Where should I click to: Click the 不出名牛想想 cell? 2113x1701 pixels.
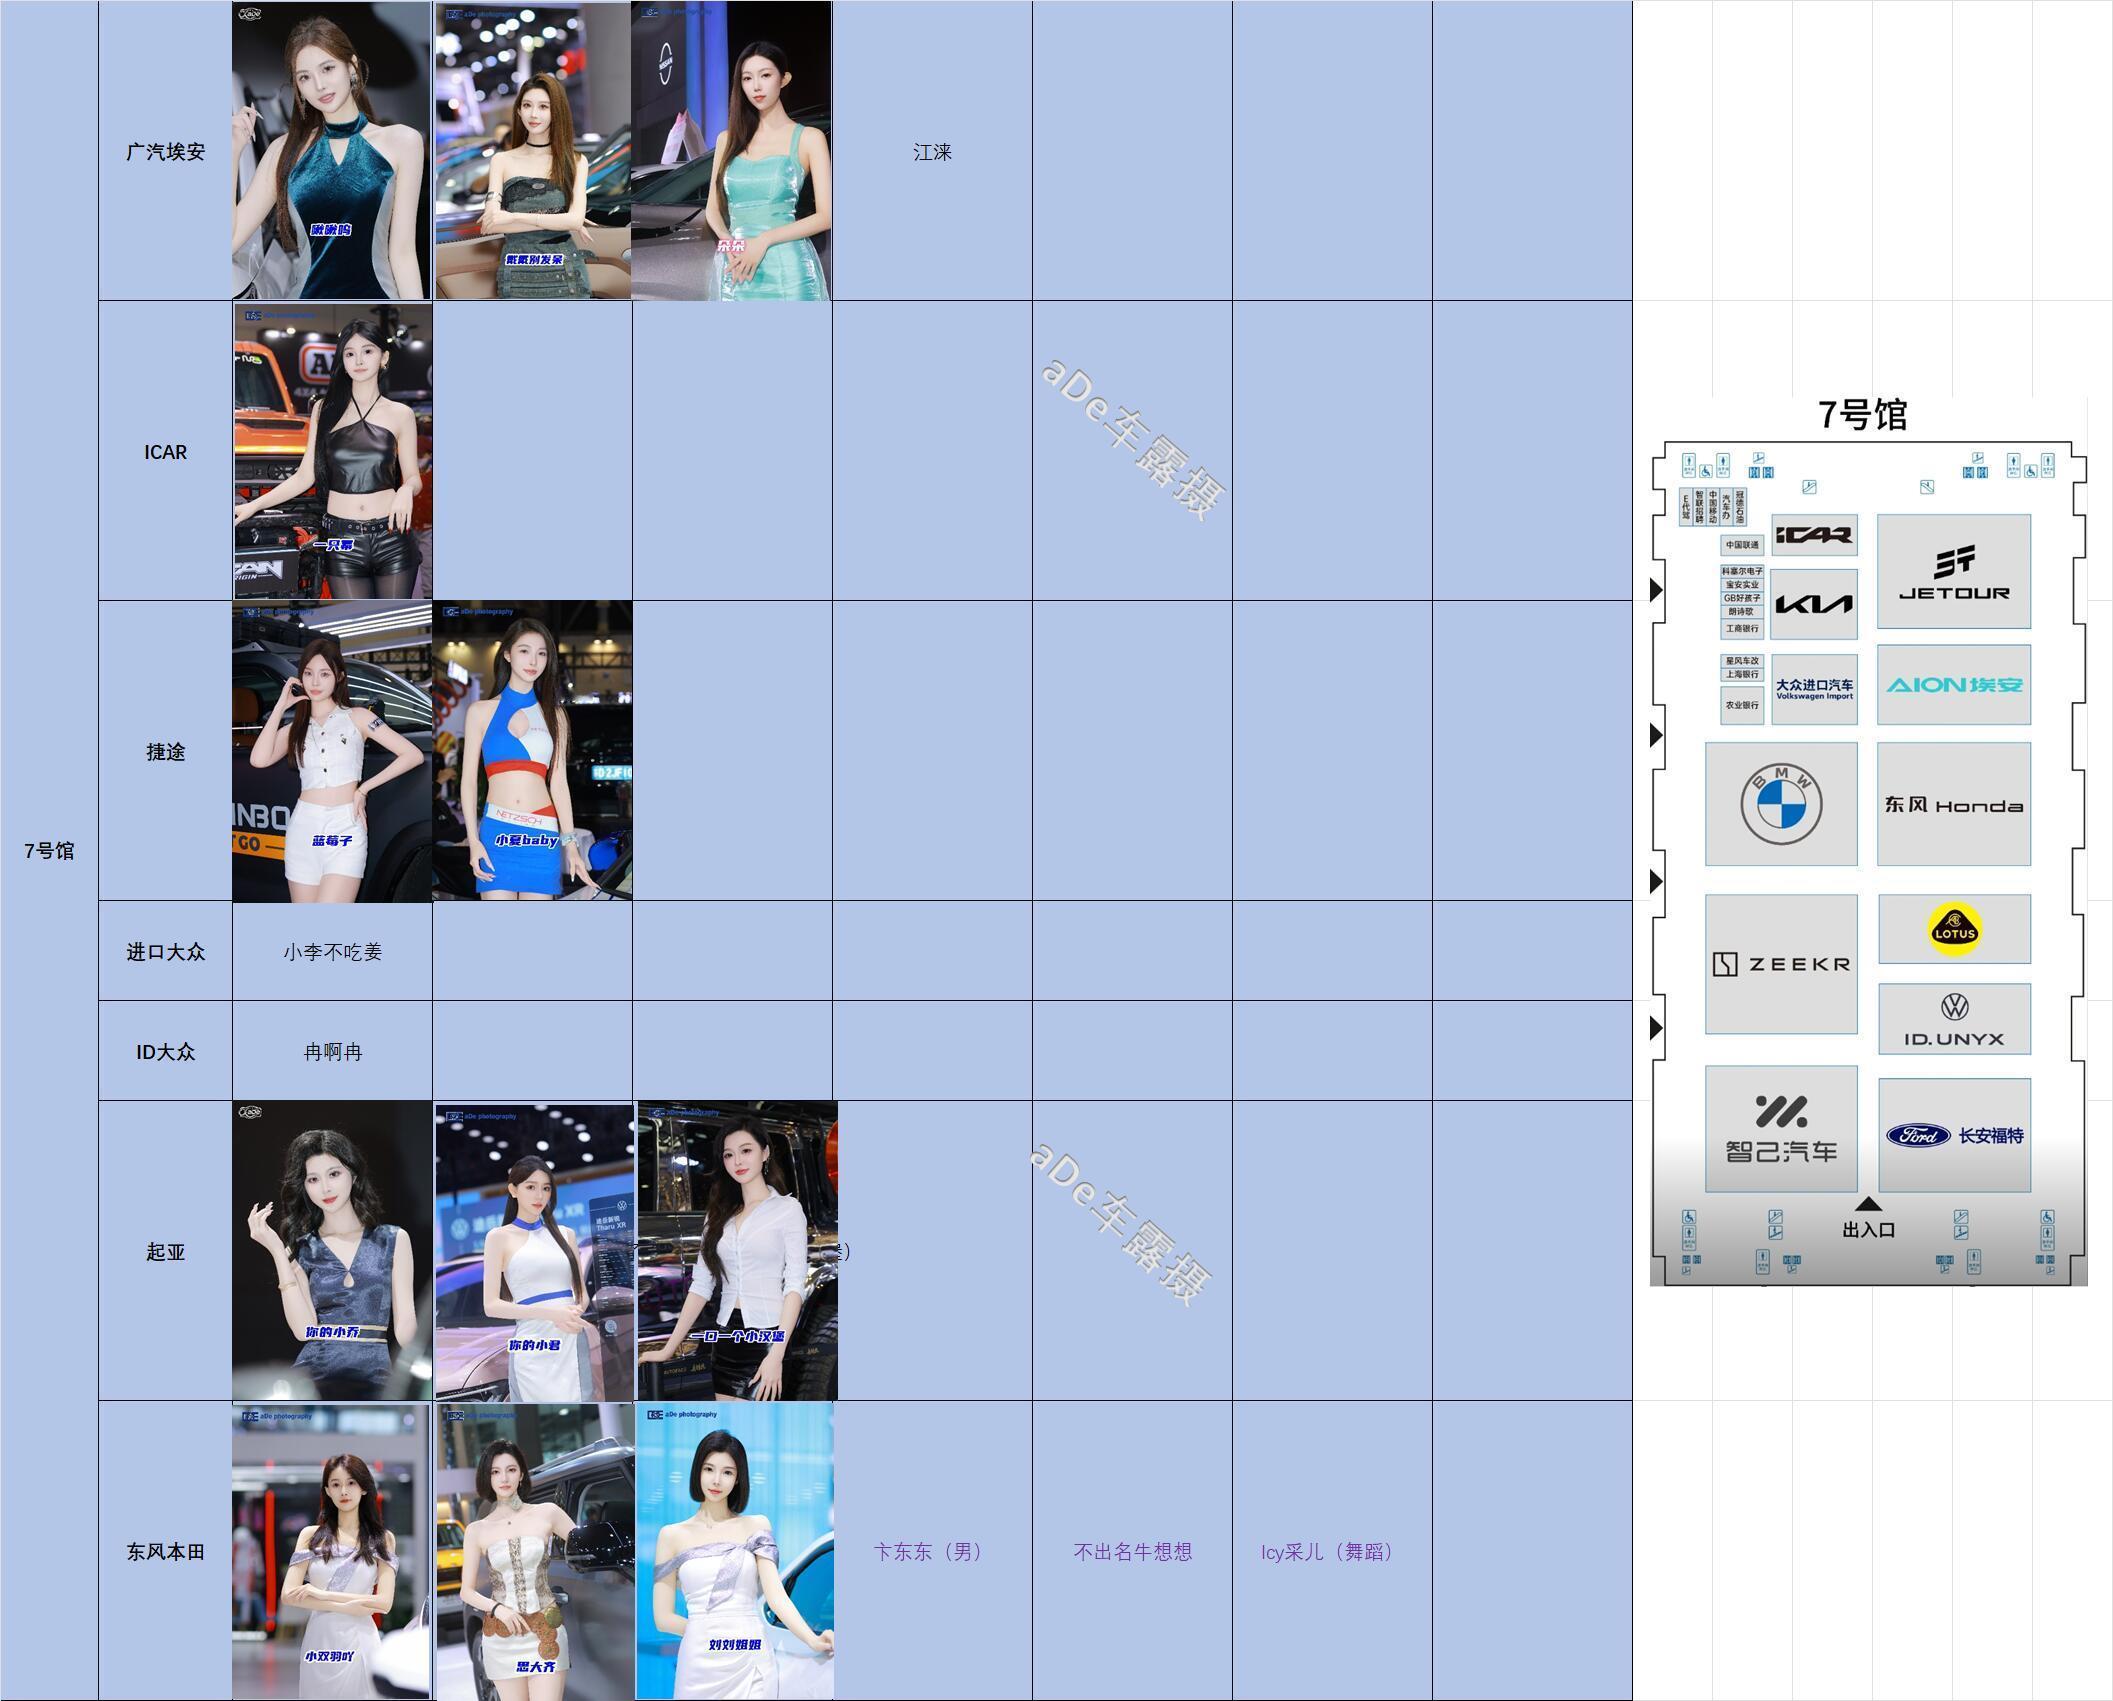pos(1132,1551)
